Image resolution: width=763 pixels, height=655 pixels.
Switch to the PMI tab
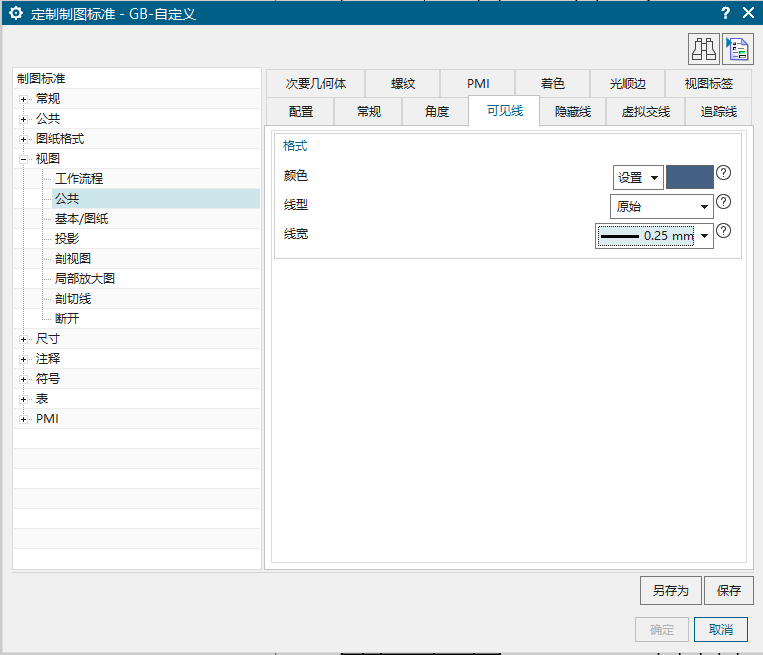coord(478,84)
